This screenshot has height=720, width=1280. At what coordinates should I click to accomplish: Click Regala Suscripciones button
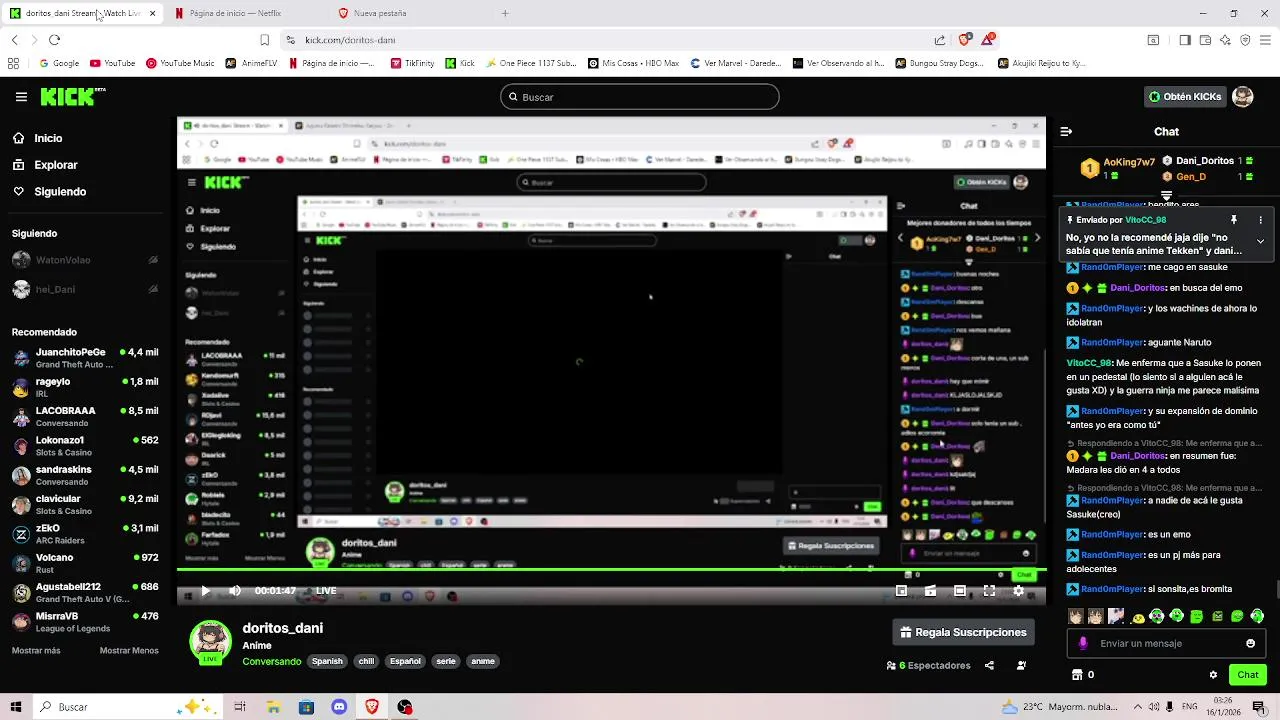[963, 632]
